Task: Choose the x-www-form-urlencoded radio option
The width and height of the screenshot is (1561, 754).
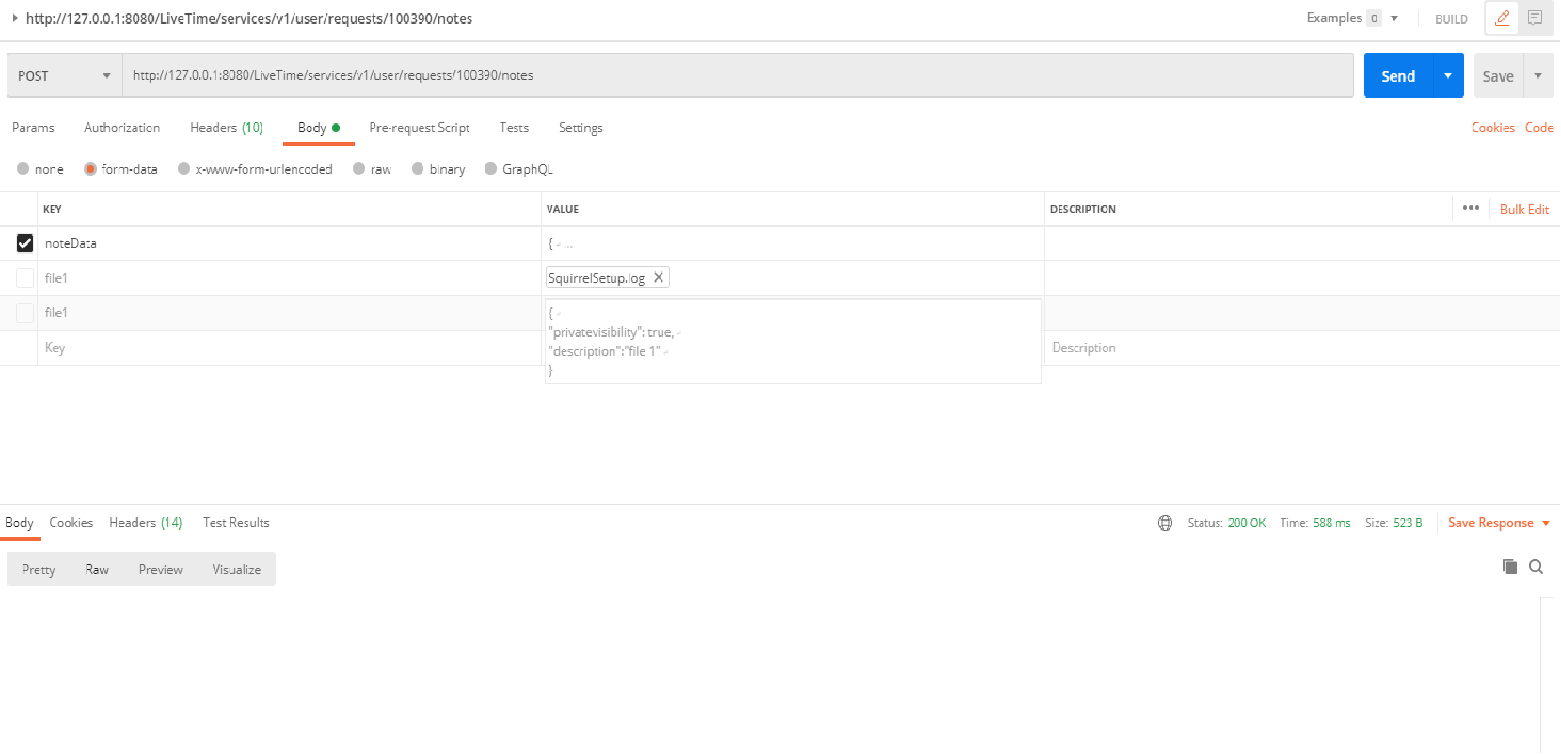Action: tap(184, 169)
